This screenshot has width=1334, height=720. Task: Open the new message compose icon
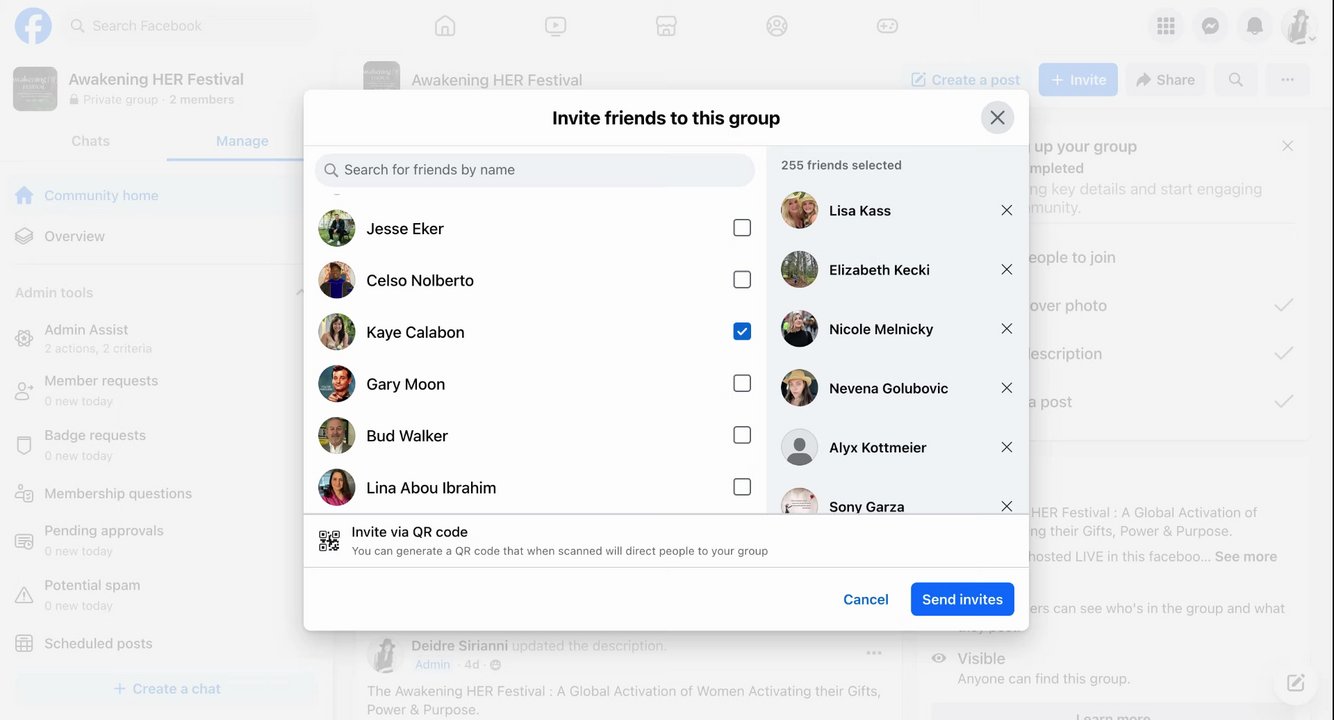pyautogui.click(x=1296, y=683)
